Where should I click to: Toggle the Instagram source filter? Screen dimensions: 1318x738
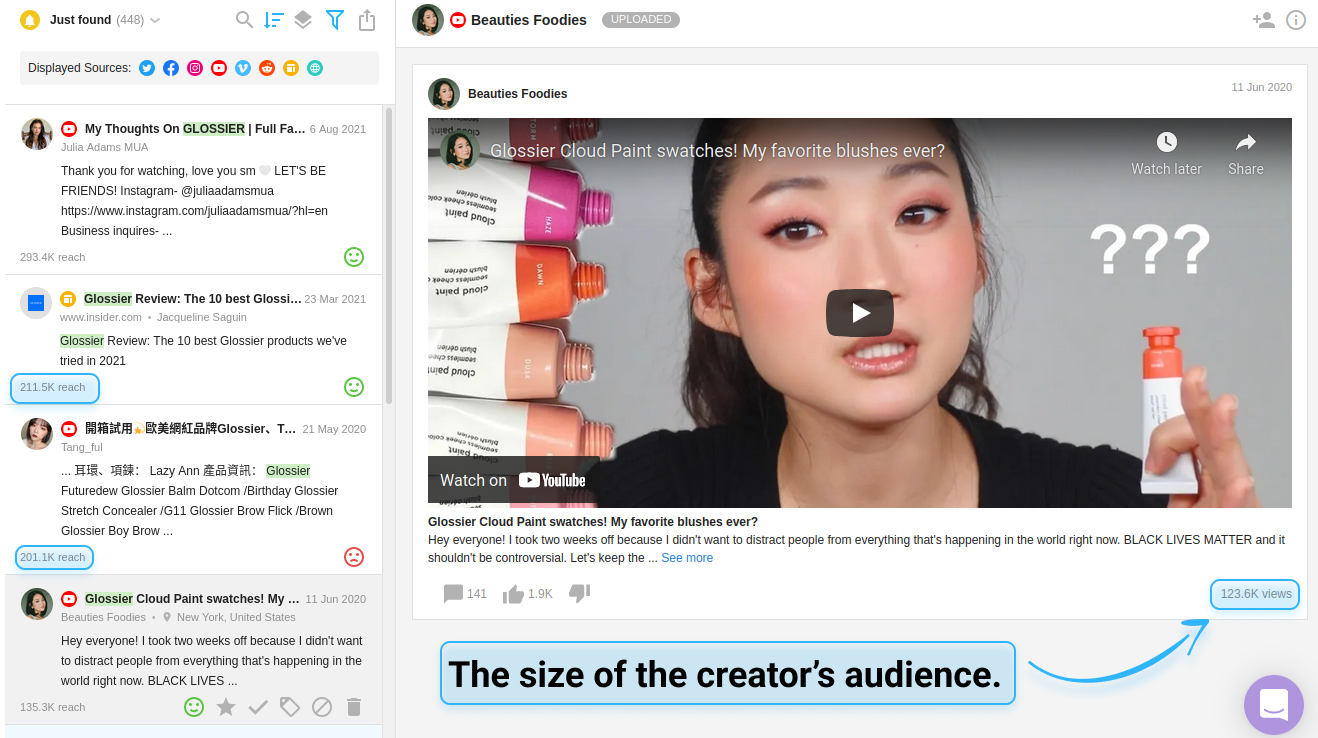tap(195, 68)
